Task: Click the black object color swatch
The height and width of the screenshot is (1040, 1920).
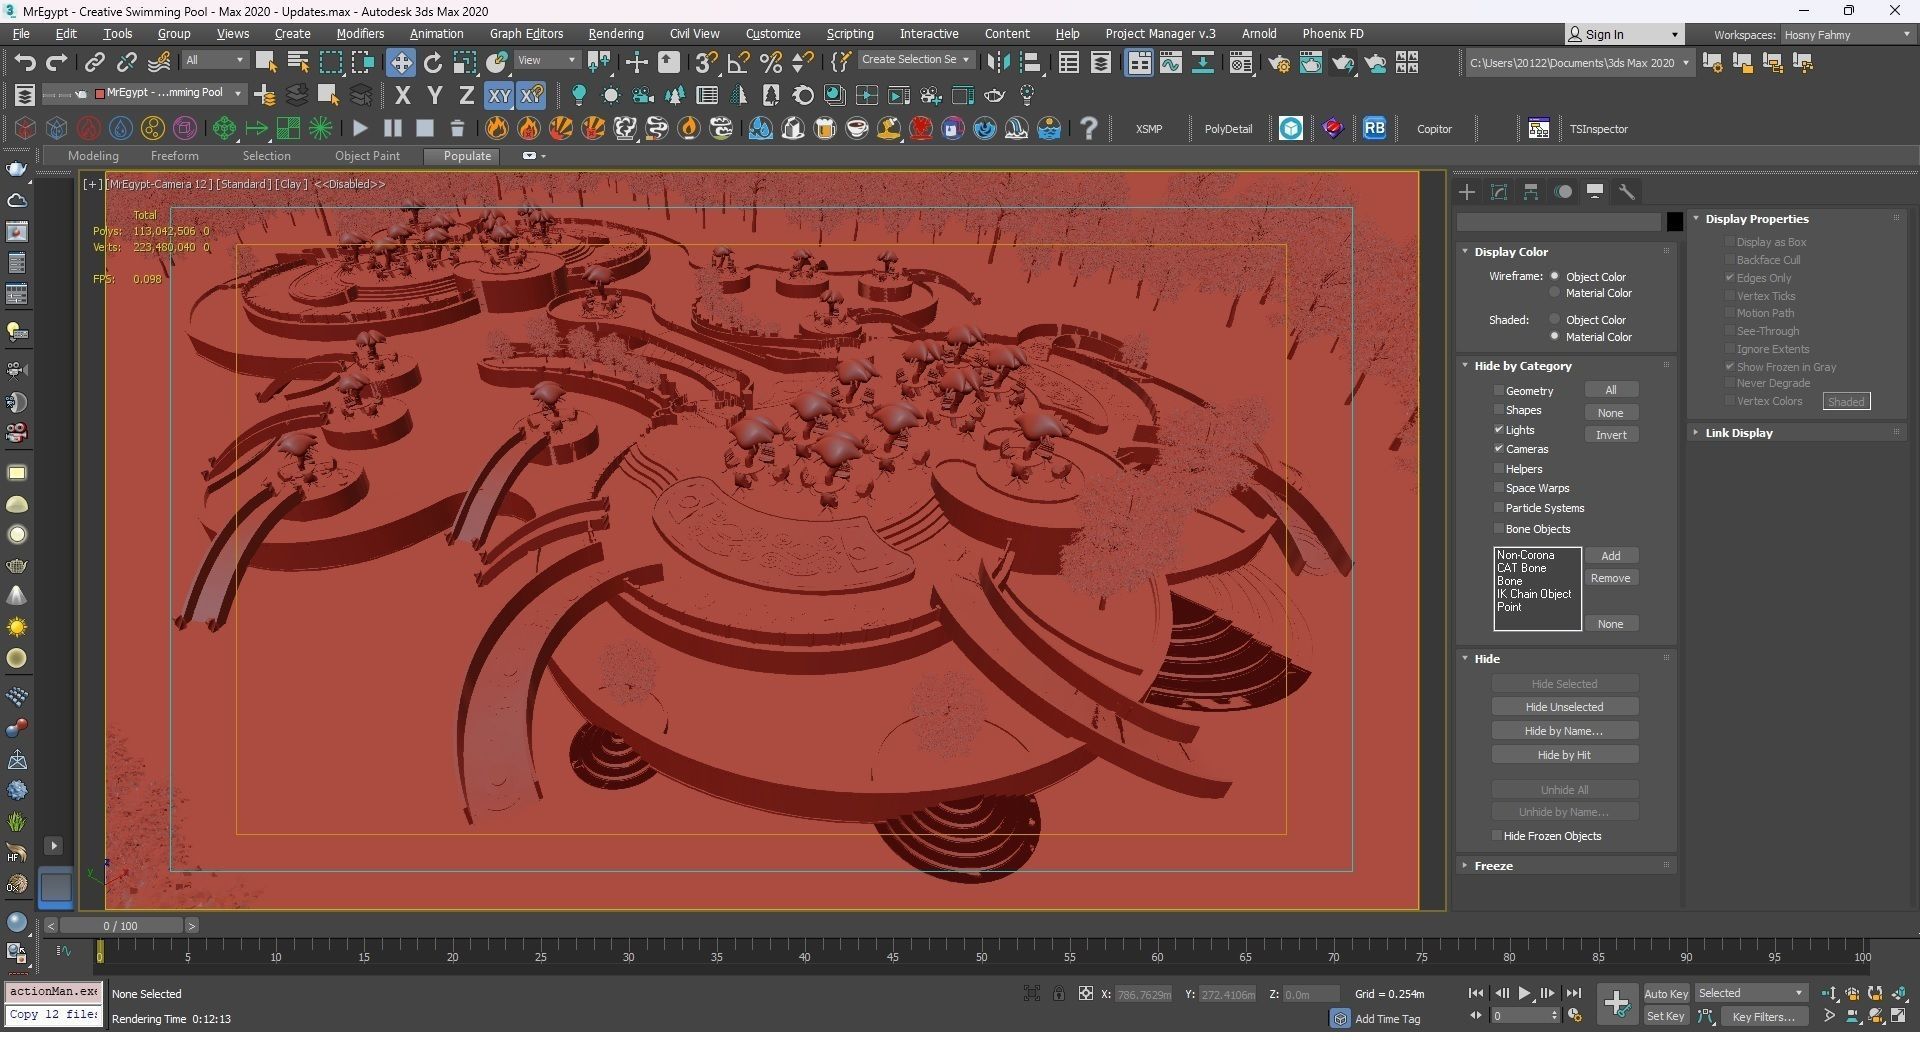Action: tap(1675, 222)
